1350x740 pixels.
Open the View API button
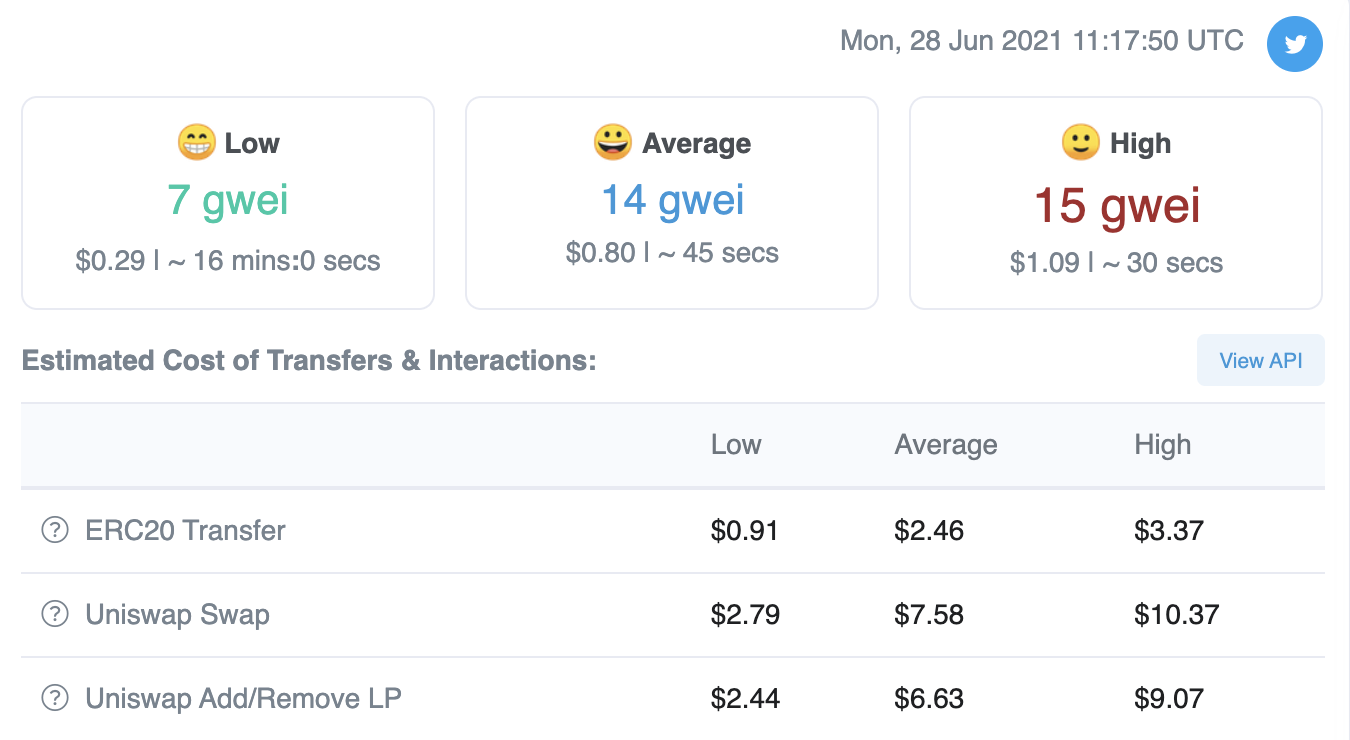[1260, 361]
